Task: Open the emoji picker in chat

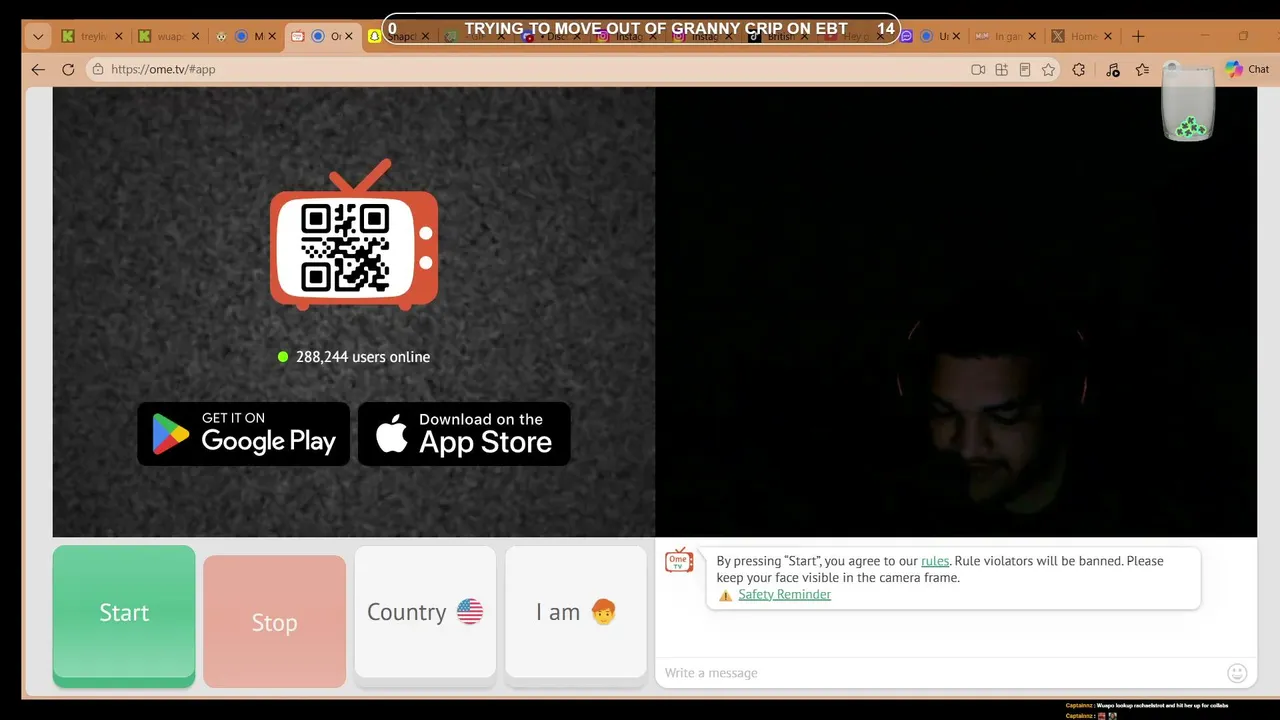Action: point(1237,673)
